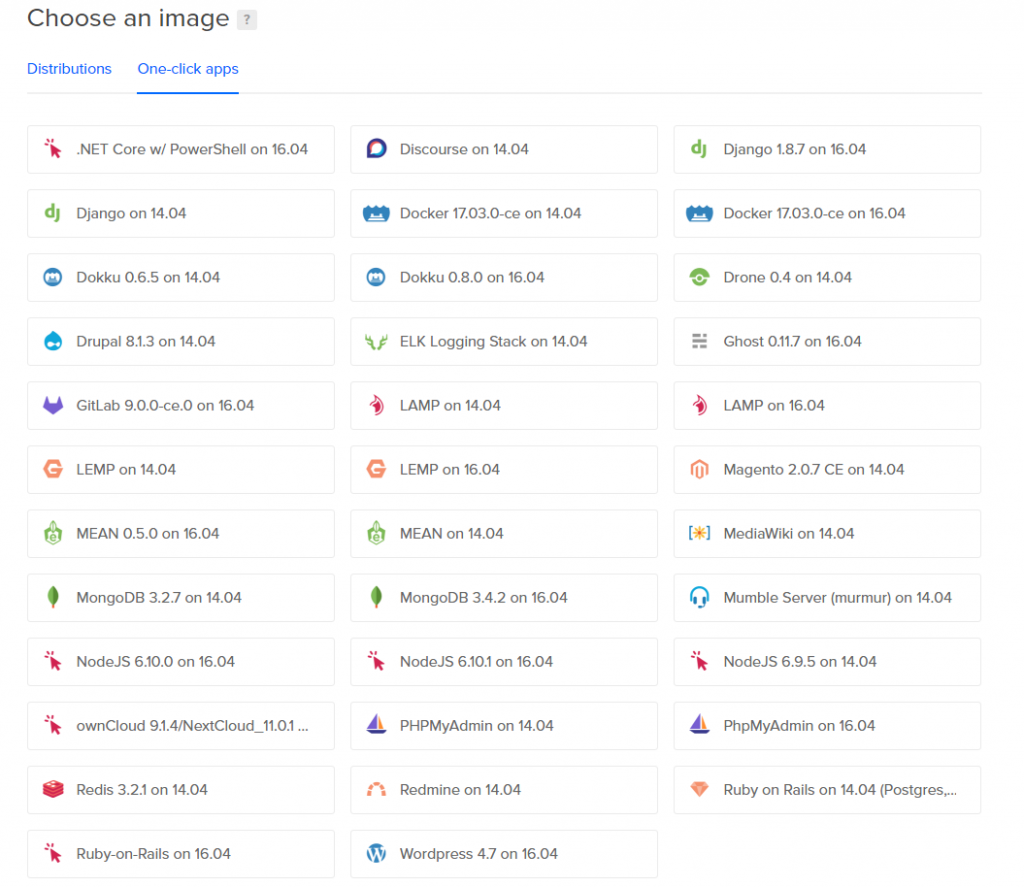Select ELK Logging Stack on 14.04
Image resolution: width=1024 pixels, height=887 pixels.
(504, 342)
